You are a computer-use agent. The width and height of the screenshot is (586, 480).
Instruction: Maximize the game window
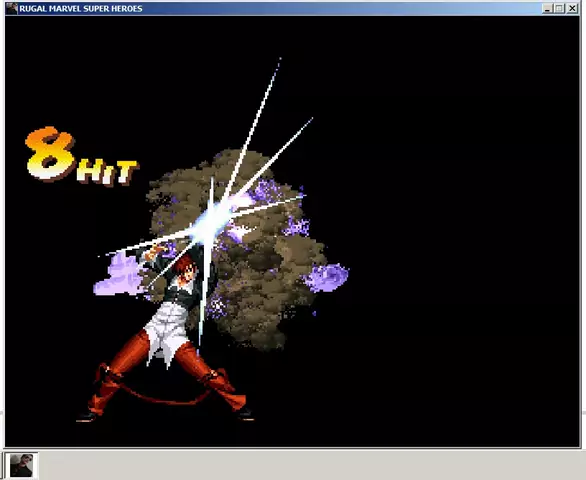[559, 8]
